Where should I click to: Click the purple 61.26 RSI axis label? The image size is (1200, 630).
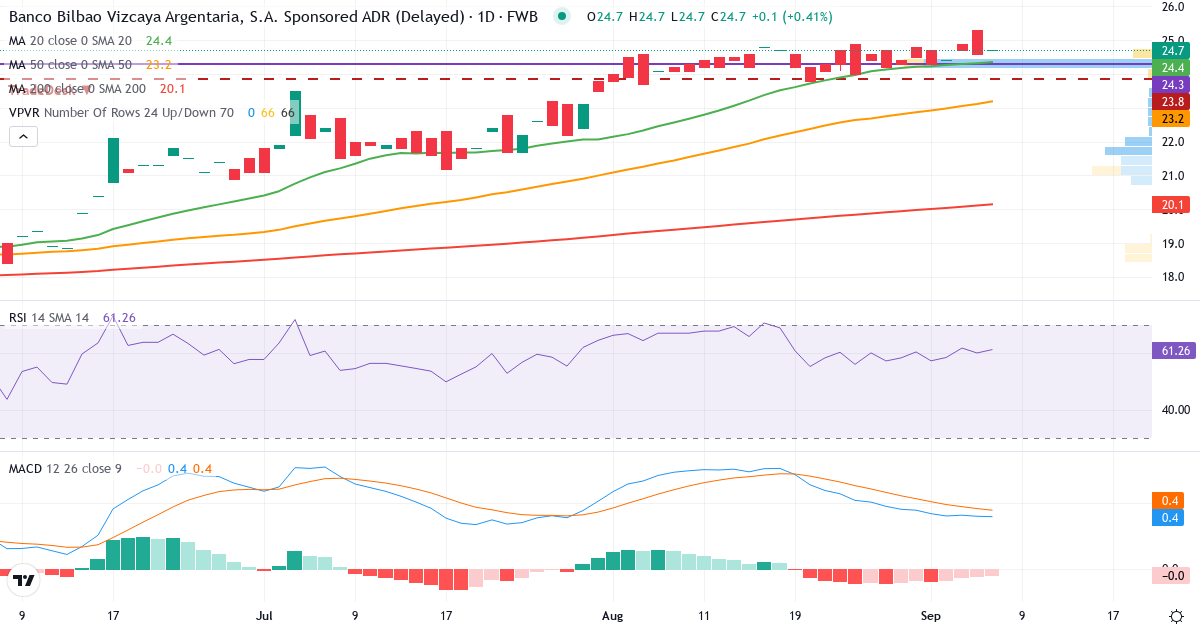(x=1172, y=351)
